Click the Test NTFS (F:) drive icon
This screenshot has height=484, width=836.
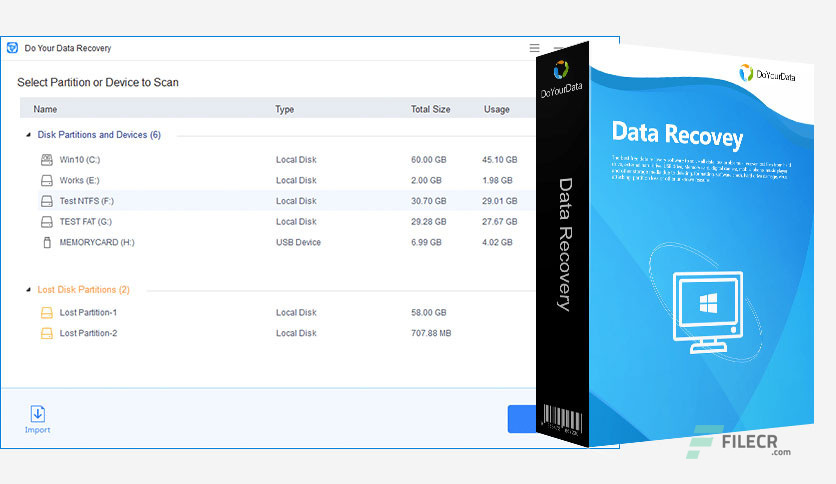pos(47,201)
